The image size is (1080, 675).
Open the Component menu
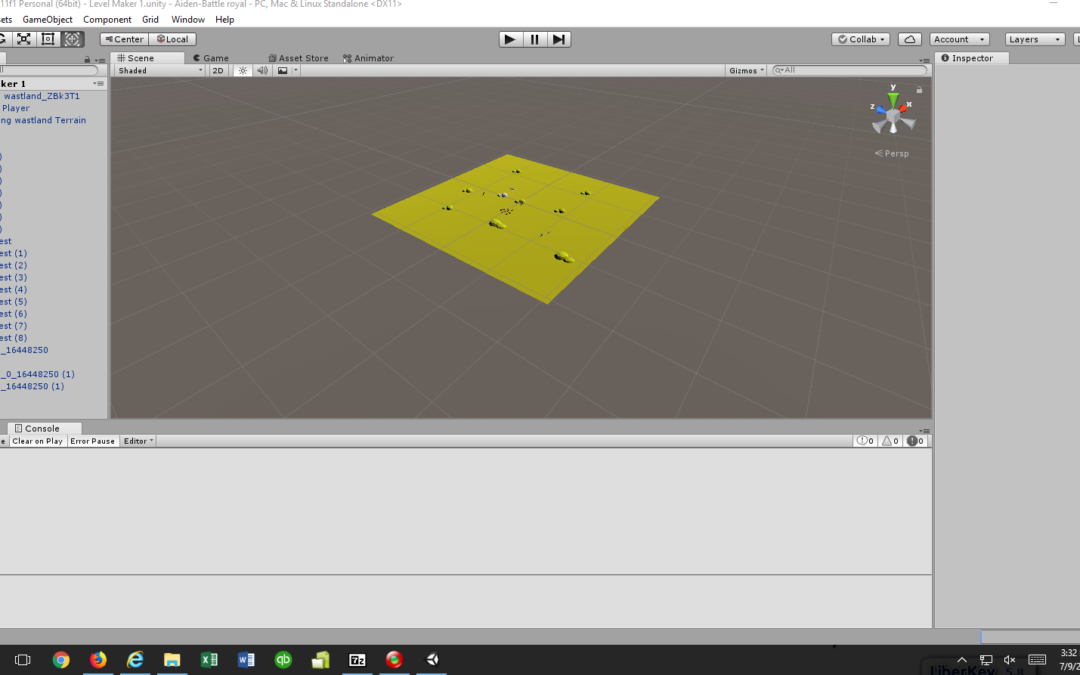coord(107,19)
